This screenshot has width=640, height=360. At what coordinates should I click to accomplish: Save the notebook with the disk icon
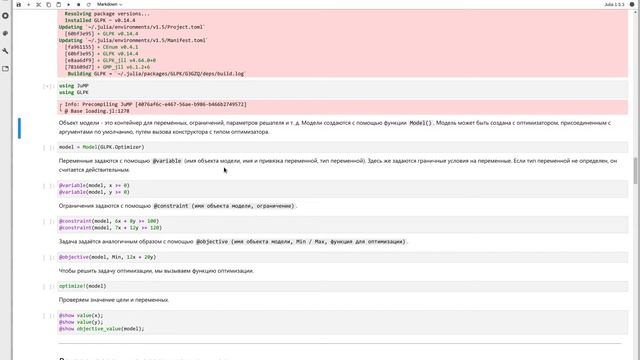click(19, 4)
